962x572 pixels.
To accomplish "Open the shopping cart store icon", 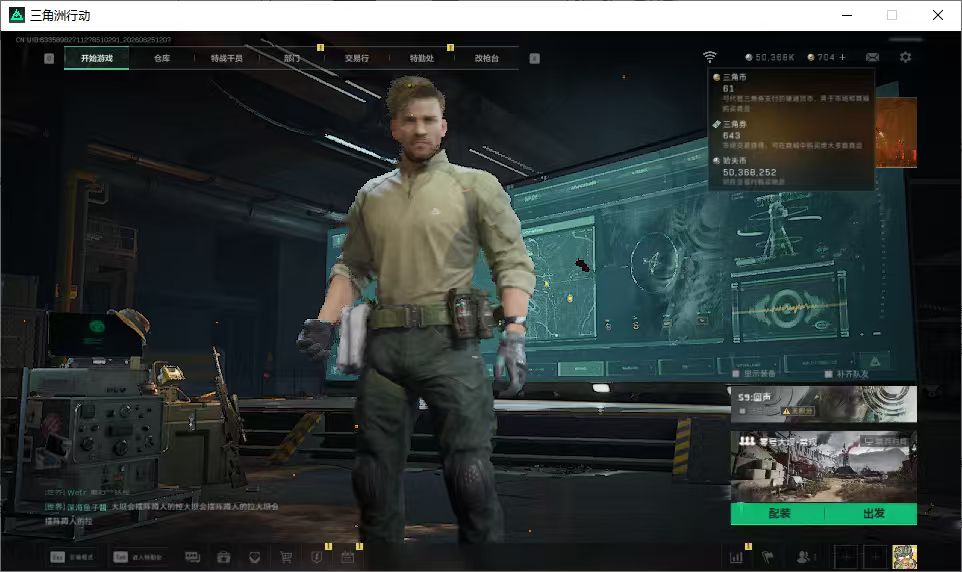I will [x=285, y=557].
